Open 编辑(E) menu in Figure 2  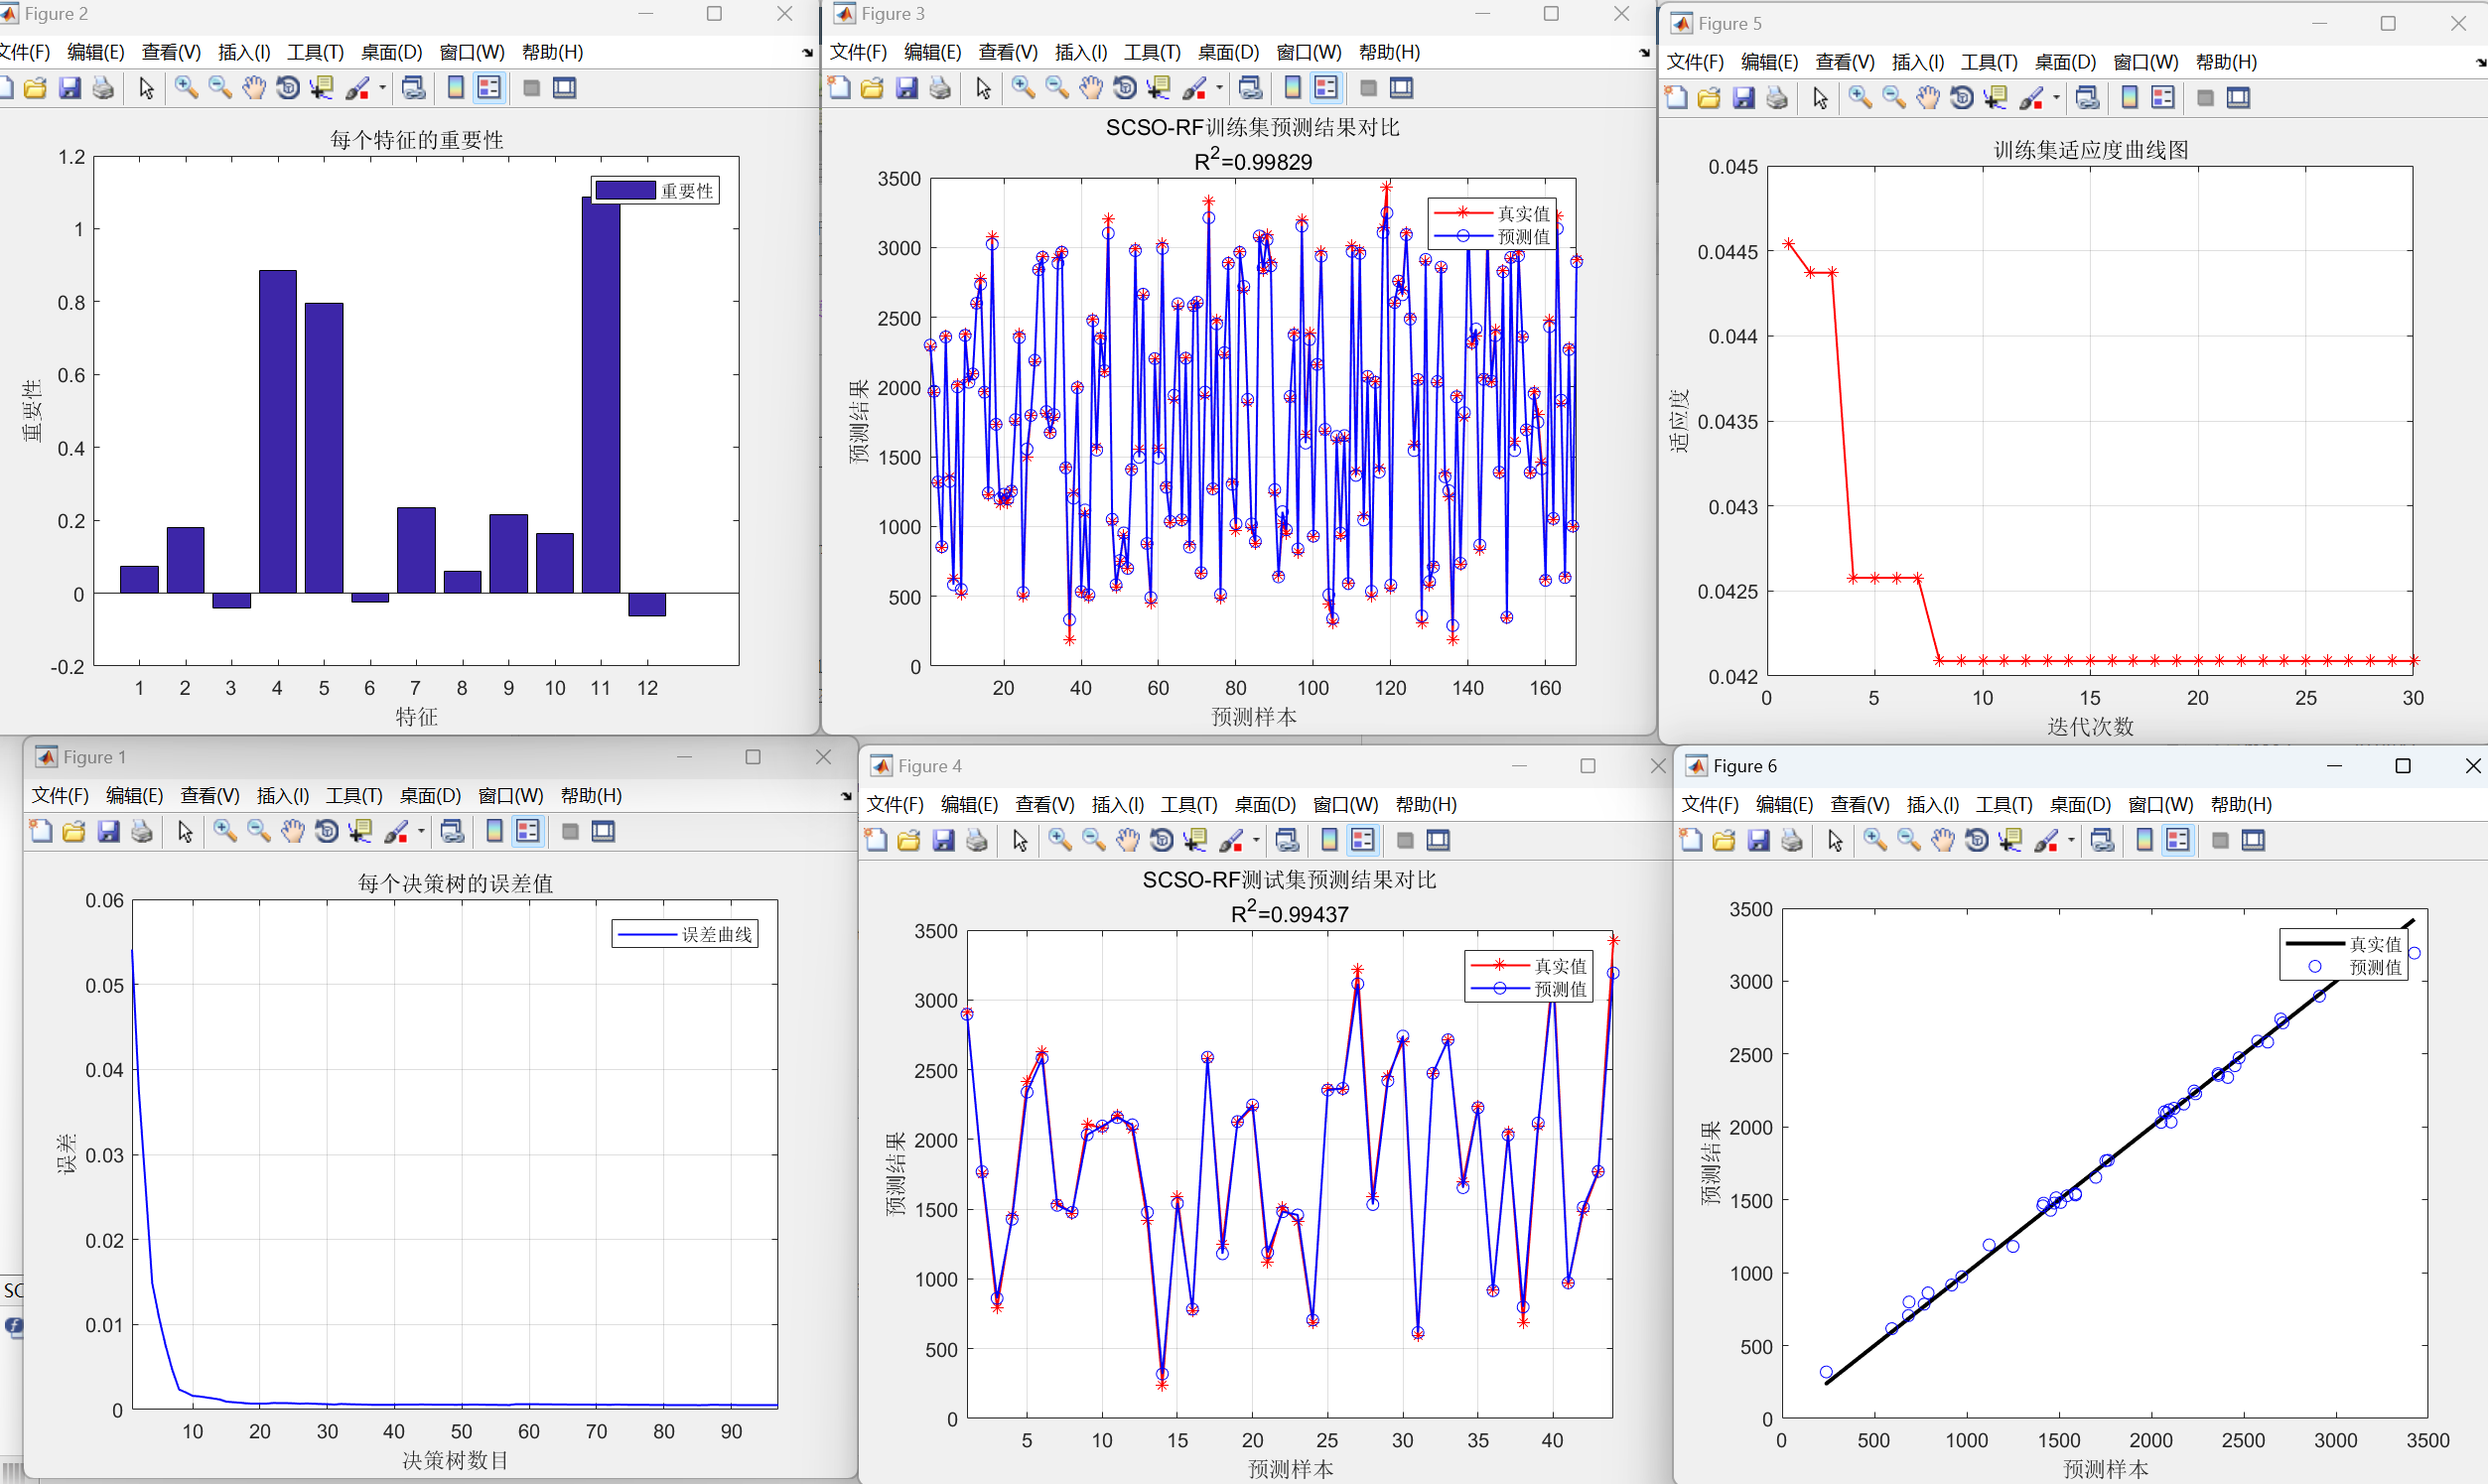tap(96, 52)
